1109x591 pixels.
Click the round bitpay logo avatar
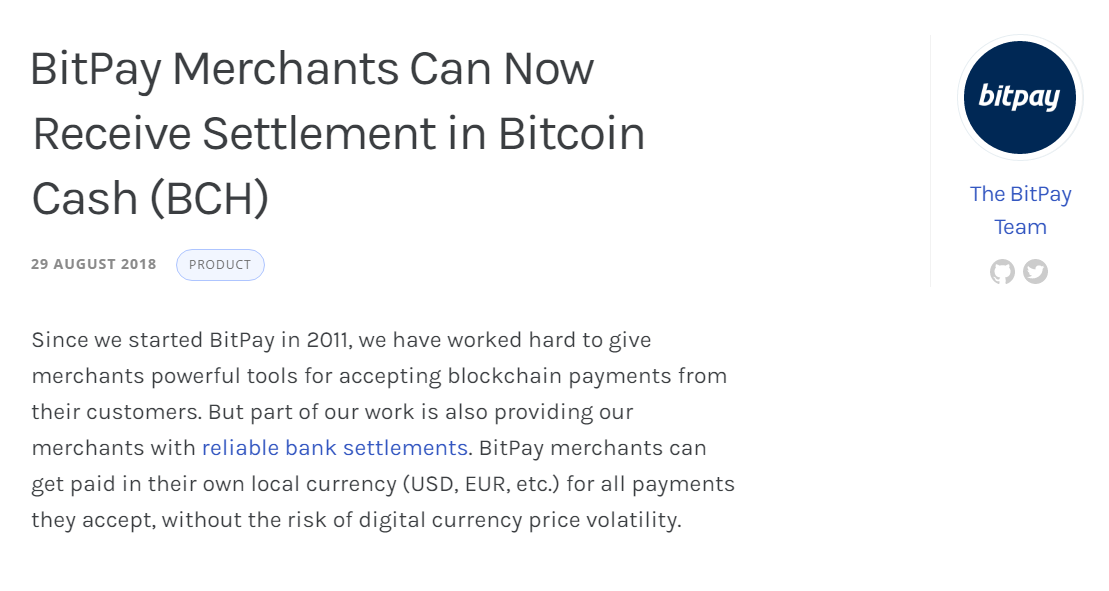point(1020,98)
